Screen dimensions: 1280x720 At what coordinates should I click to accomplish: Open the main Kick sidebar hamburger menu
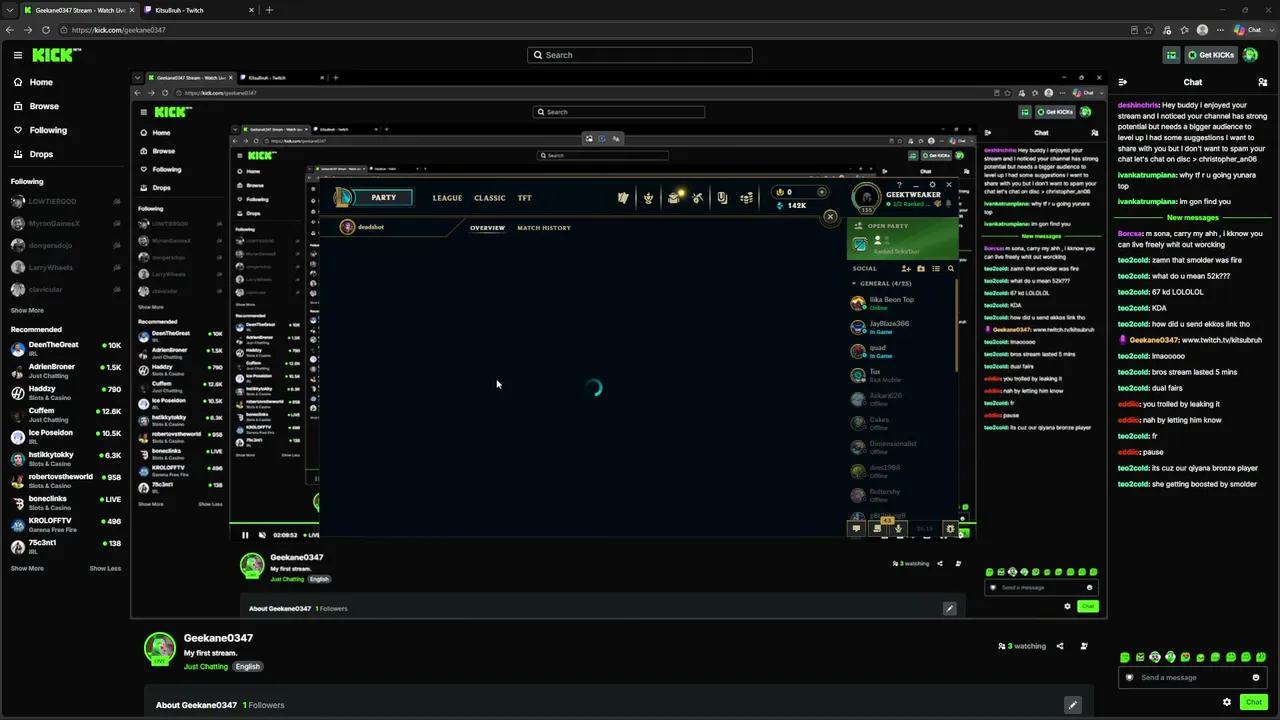click(18, 55)
